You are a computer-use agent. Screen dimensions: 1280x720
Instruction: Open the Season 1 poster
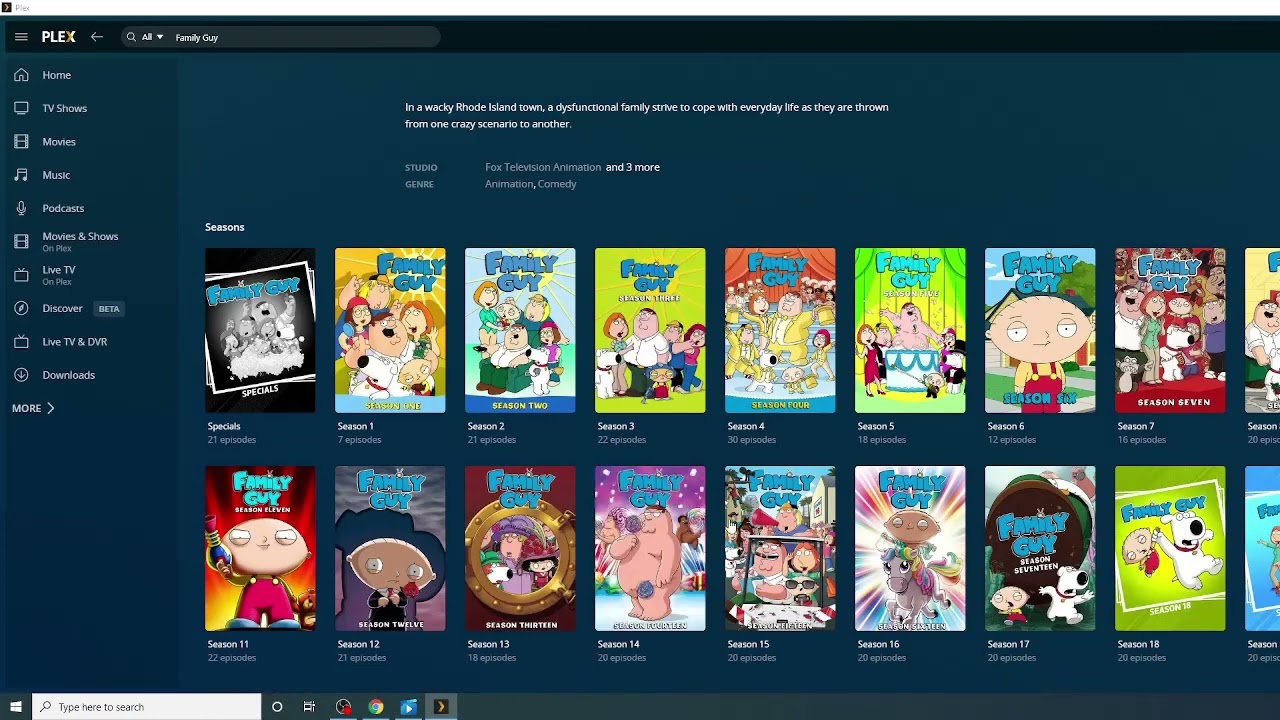click(390, 330)
